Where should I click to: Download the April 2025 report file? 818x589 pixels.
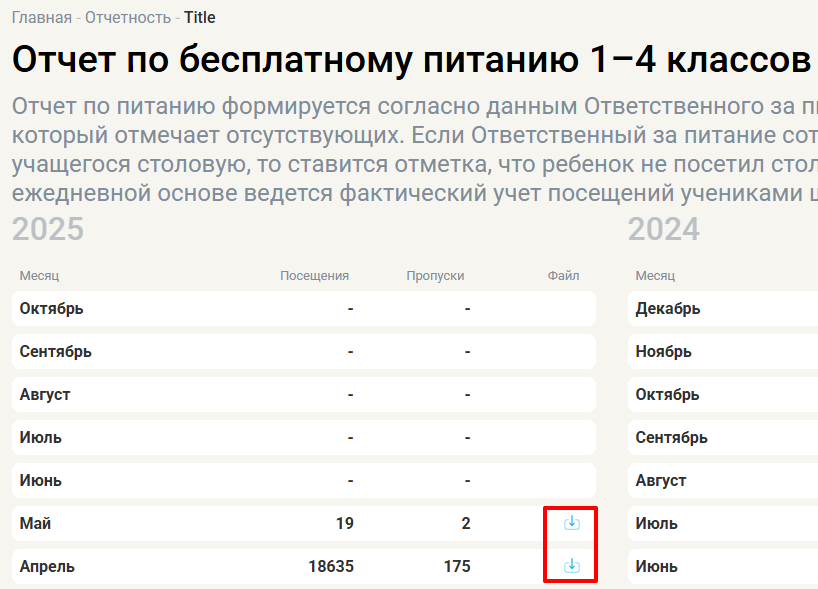[571, 566]
